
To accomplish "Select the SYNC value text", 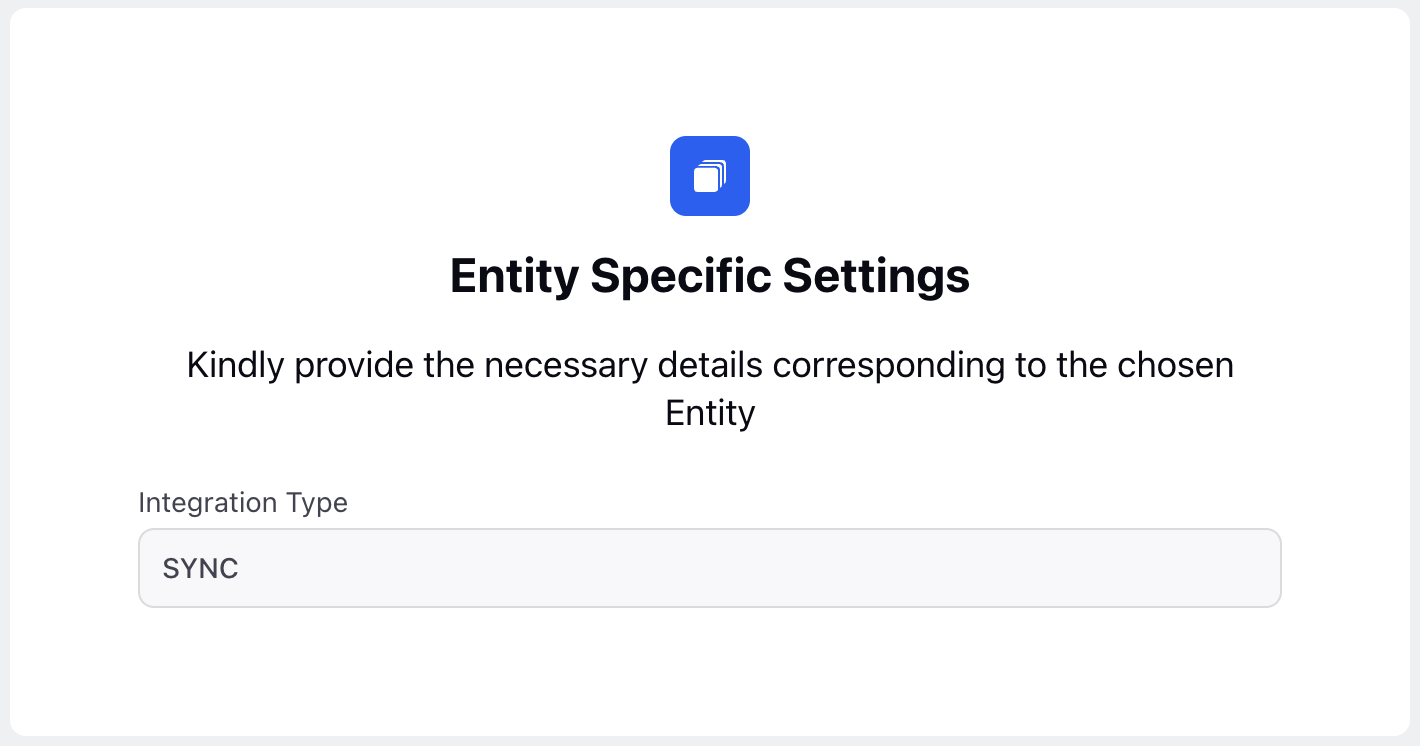I will click(x=201, y=569).
